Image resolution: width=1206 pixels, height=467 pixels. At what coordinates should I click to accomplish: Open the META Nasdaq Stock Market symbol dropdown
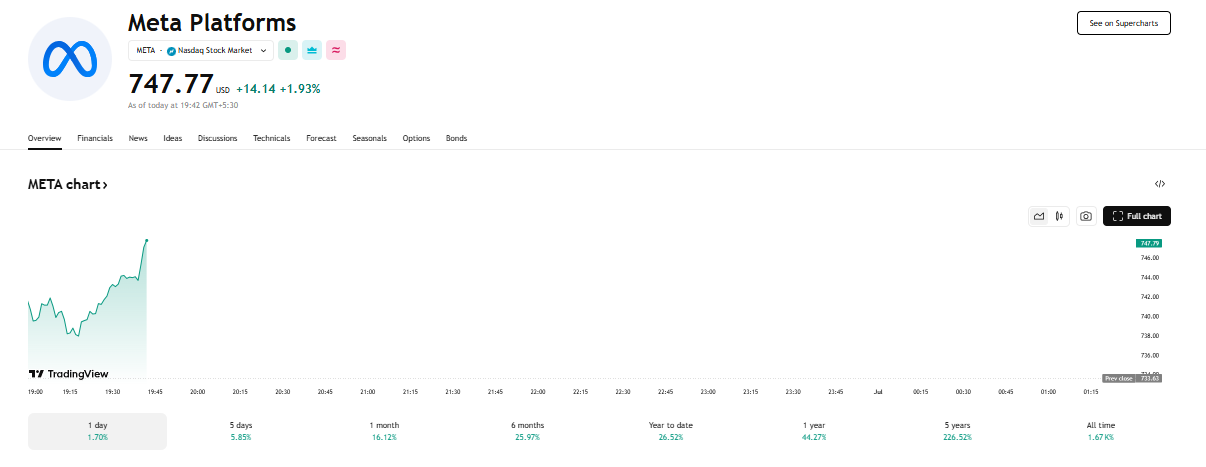point(201,50)
